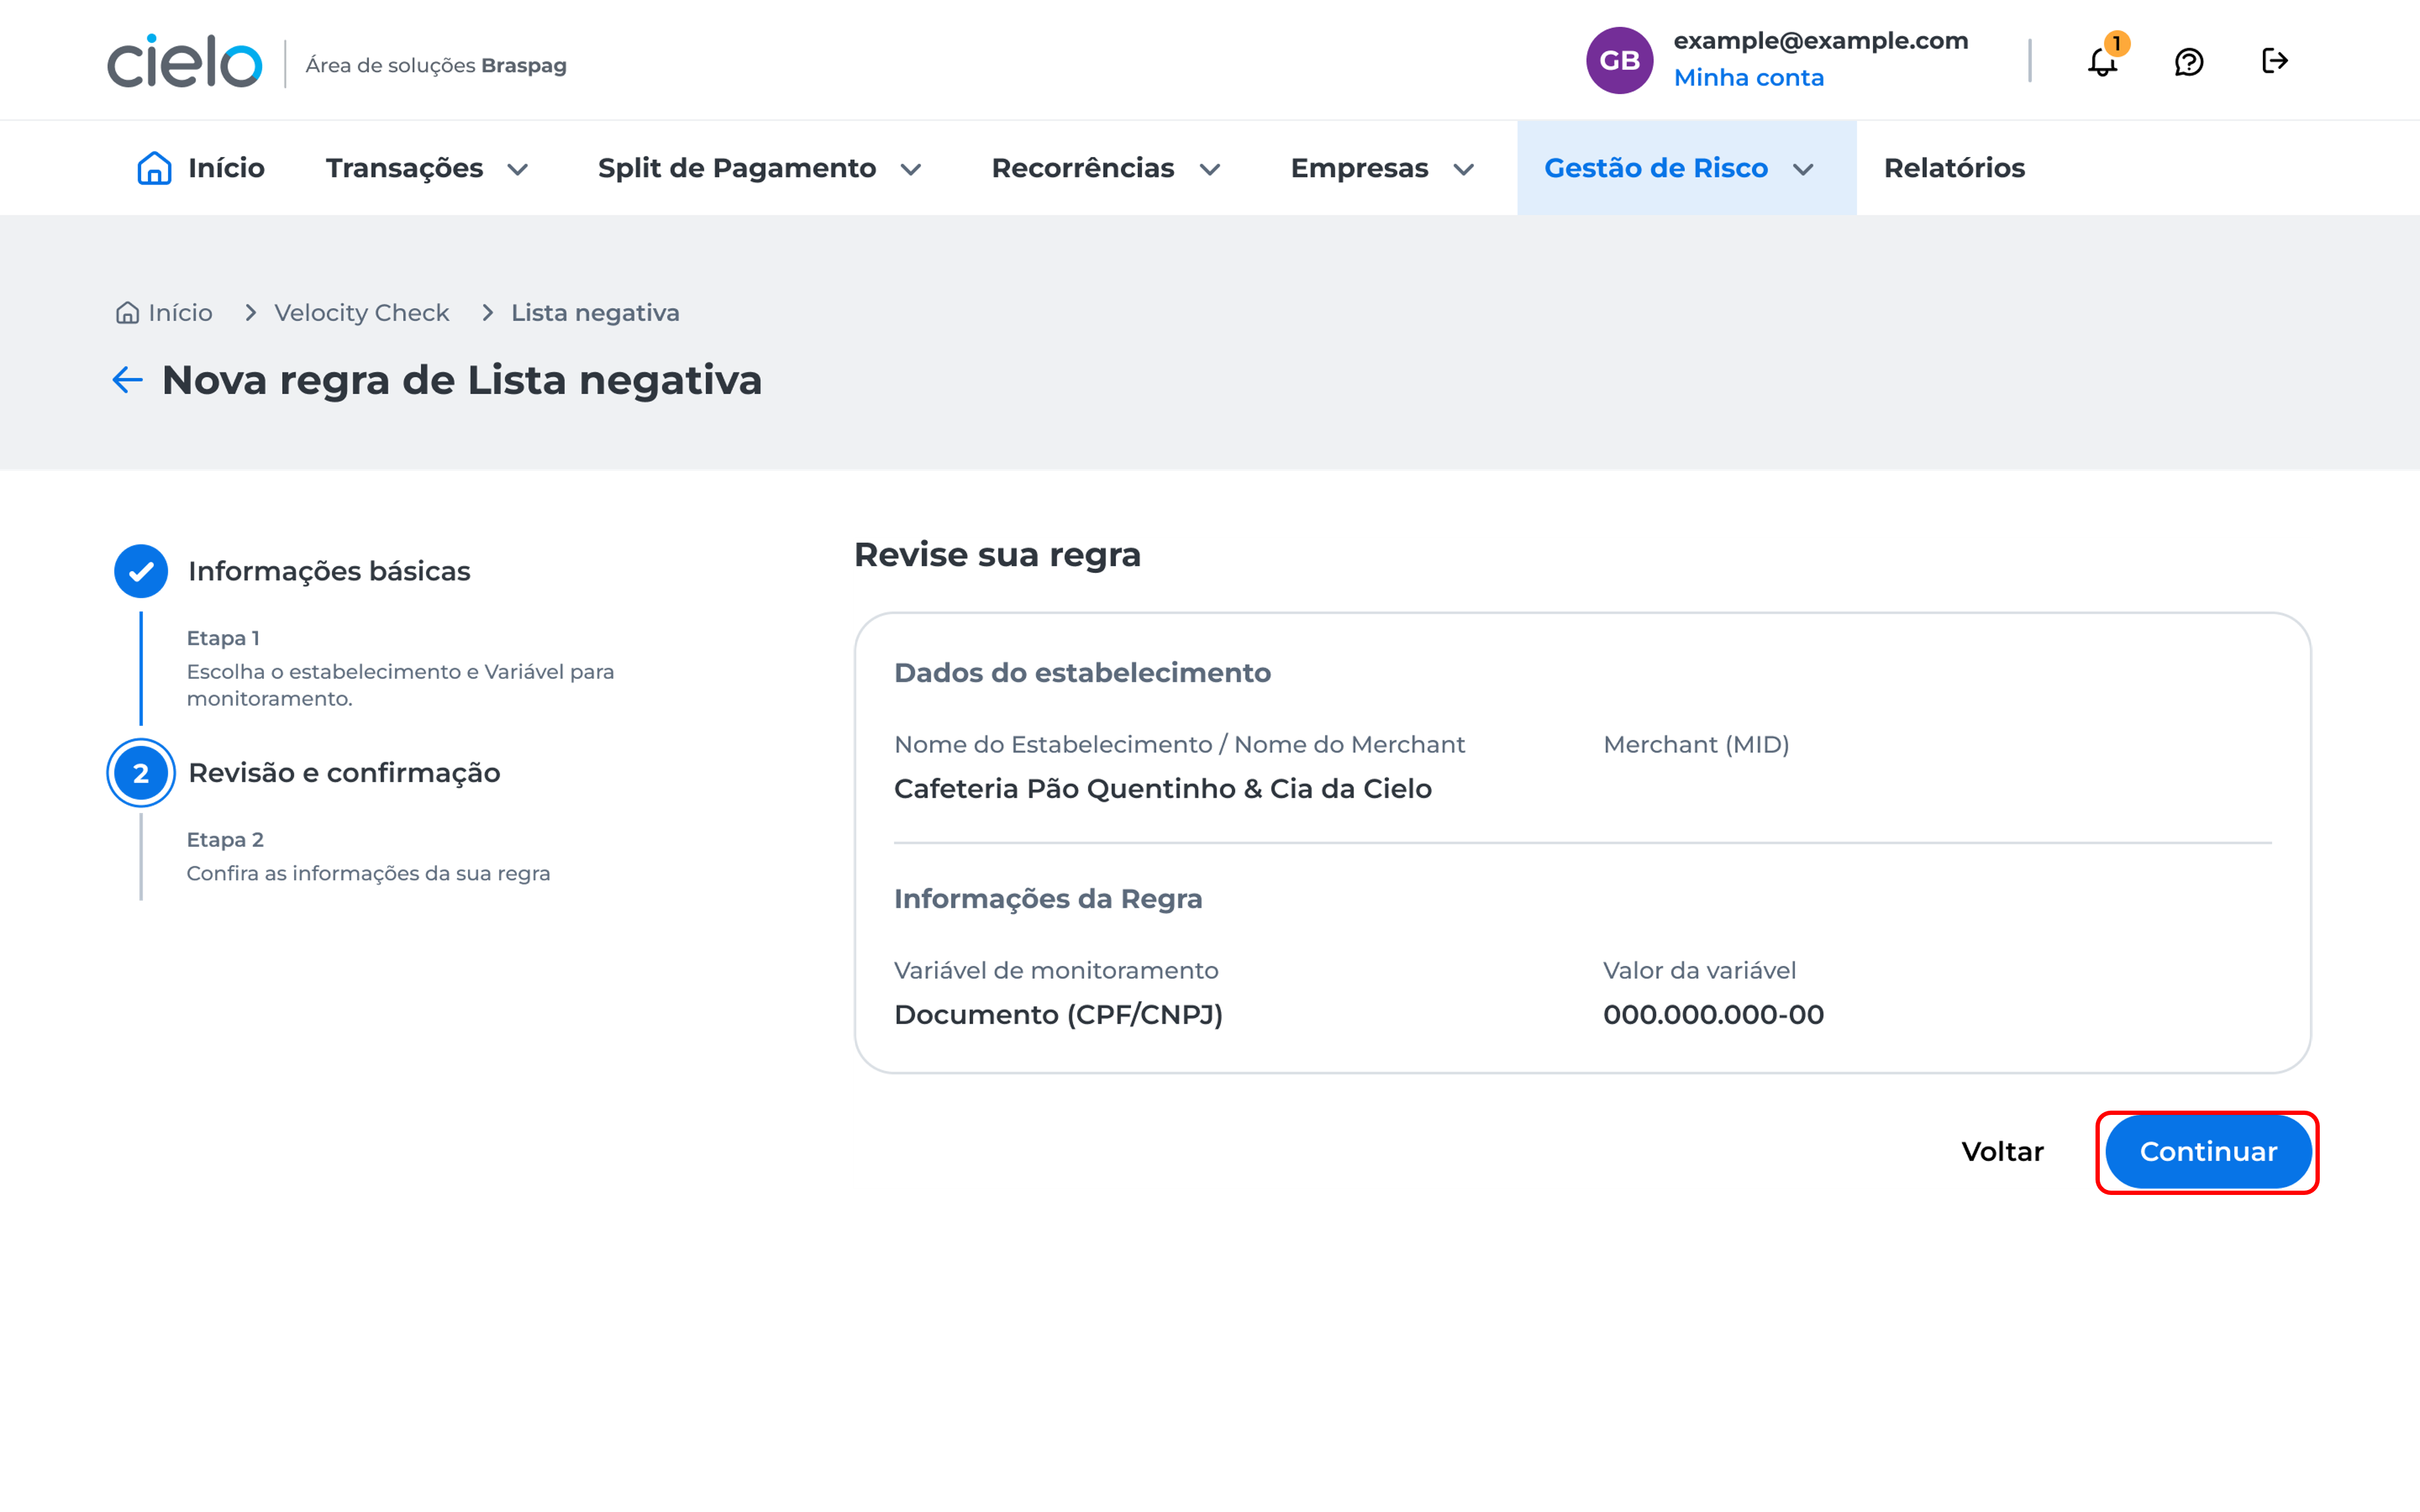Go to the Relatórios tab
2420x1512 pixels.
[x=1953, y=168]
